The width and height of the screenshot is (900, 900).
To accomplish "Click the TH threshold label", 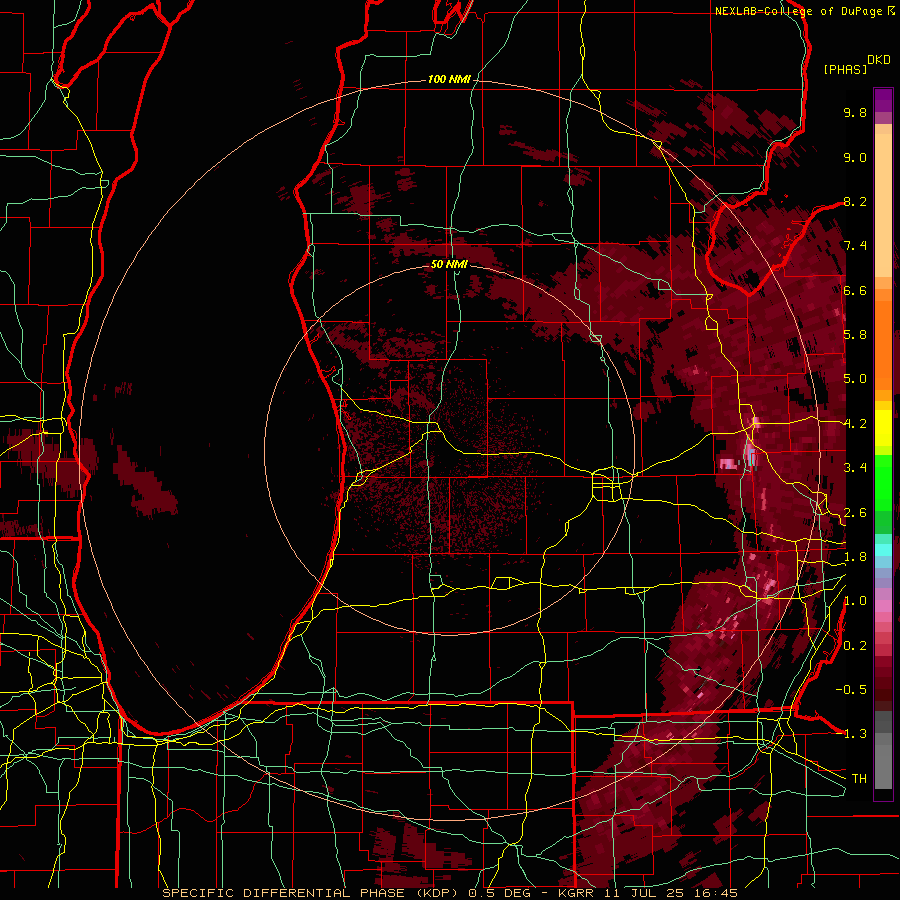I will [859, 779].
